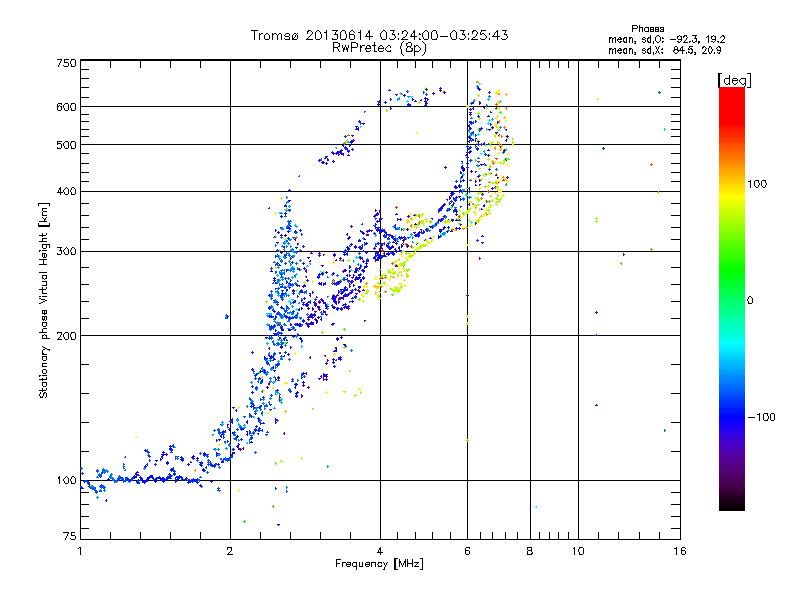Click the colorbar tick label '100'

[x=757, y=184]
